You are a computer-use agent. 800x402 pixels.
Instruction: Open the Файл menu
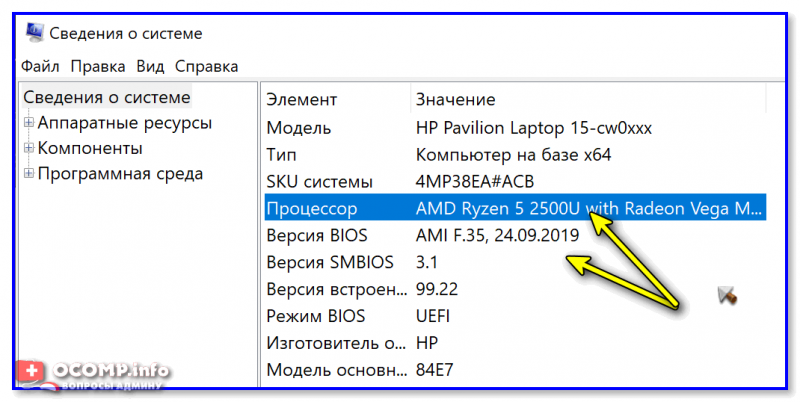pos(40,66)
